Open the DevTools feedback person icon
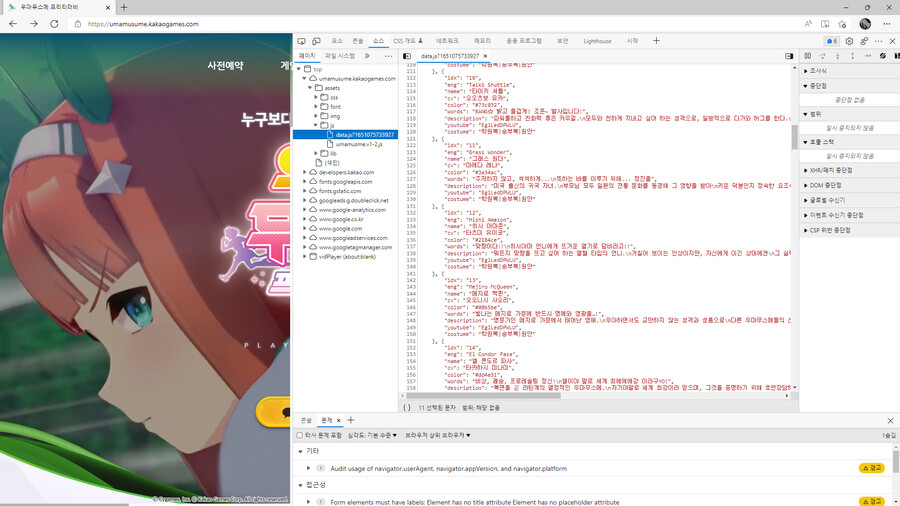900x506 pixels. point(864,41)
